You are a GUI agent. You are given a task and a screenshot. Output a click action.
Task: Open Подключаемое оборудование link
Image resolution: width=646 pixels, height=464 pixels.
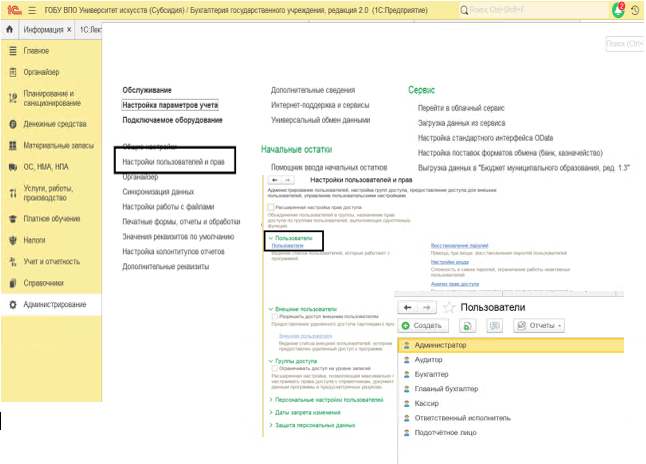(x=172, y=120)
